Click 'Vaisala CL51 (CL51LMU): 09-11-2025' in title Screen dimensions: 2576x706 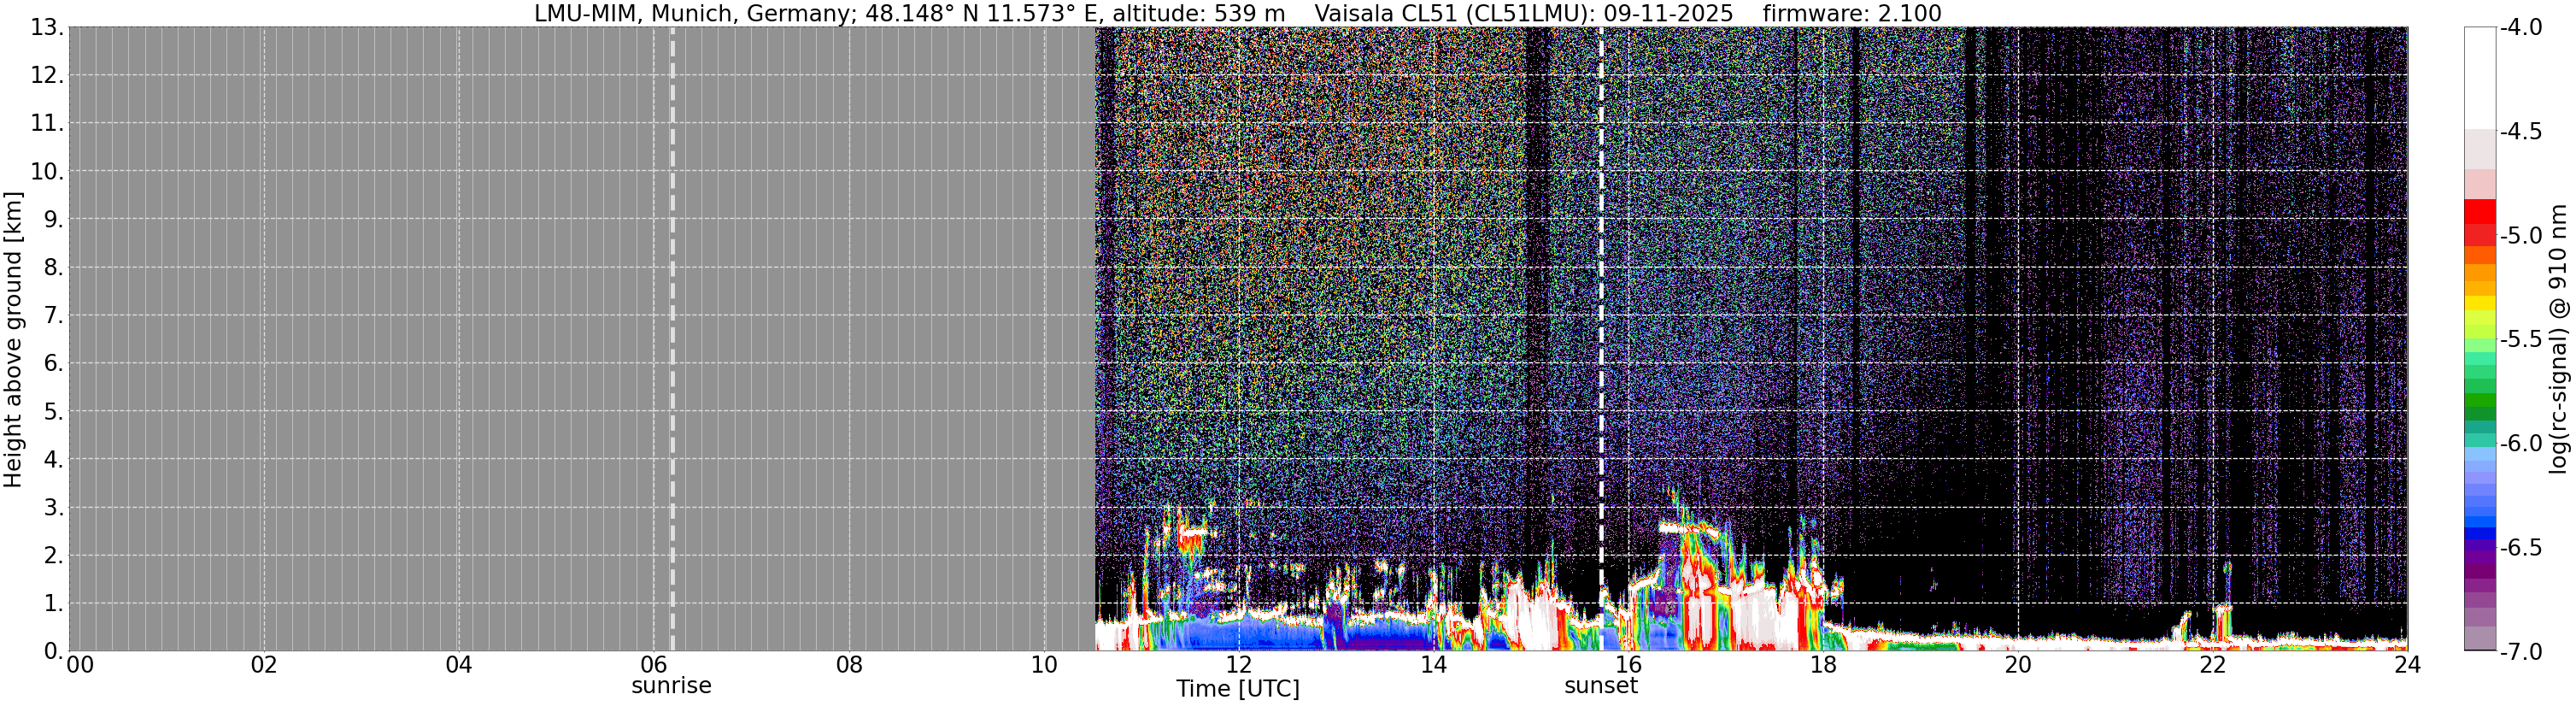pyautogui.click(x=1523, y=14)
